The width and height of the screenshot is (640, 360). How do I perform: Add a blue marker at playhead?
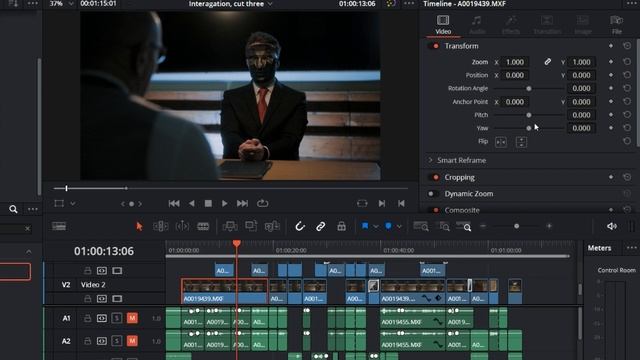388,226
